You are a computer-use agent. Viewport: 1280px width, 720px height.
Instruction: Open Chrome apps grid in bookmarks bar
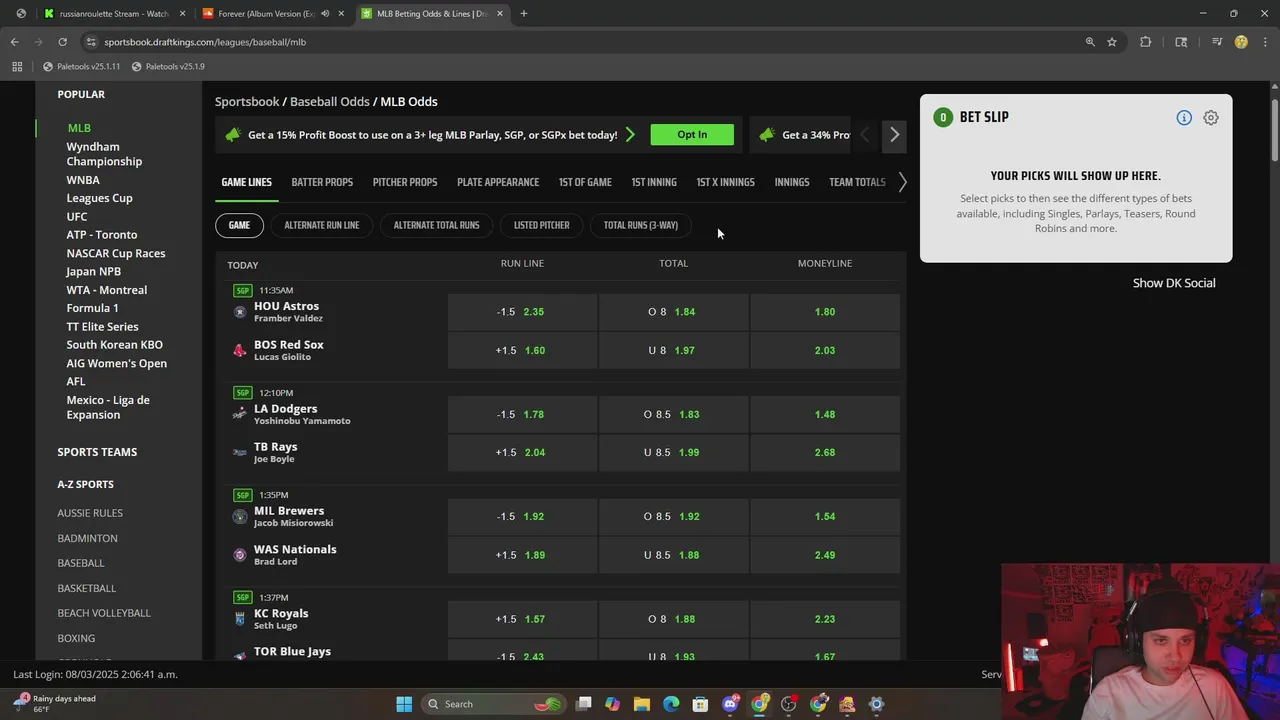[x=17, y=66]
